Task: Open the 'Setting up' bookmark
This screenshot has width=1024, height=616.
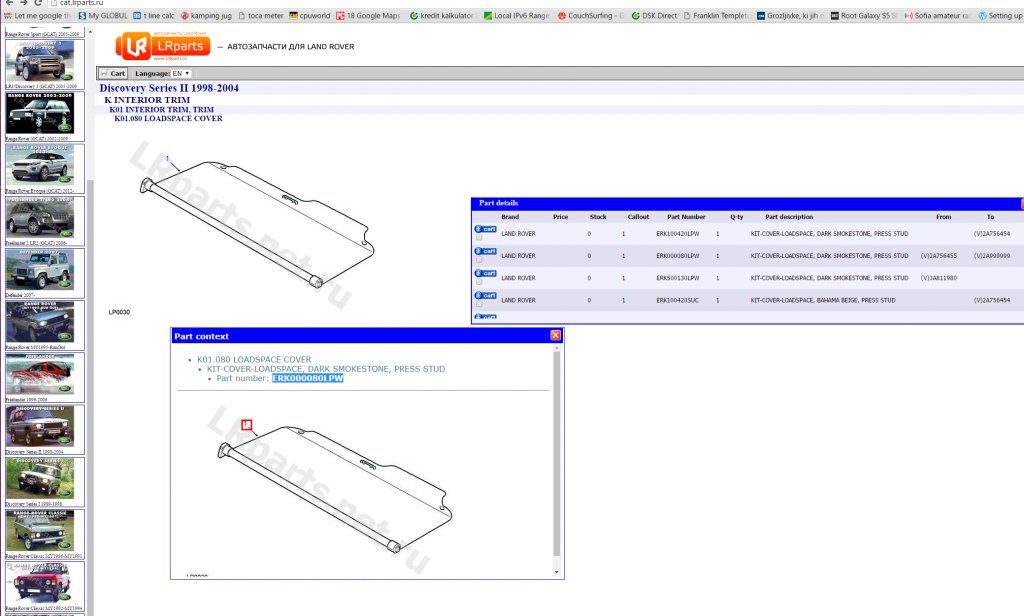Action: (x=1000, y=16)
